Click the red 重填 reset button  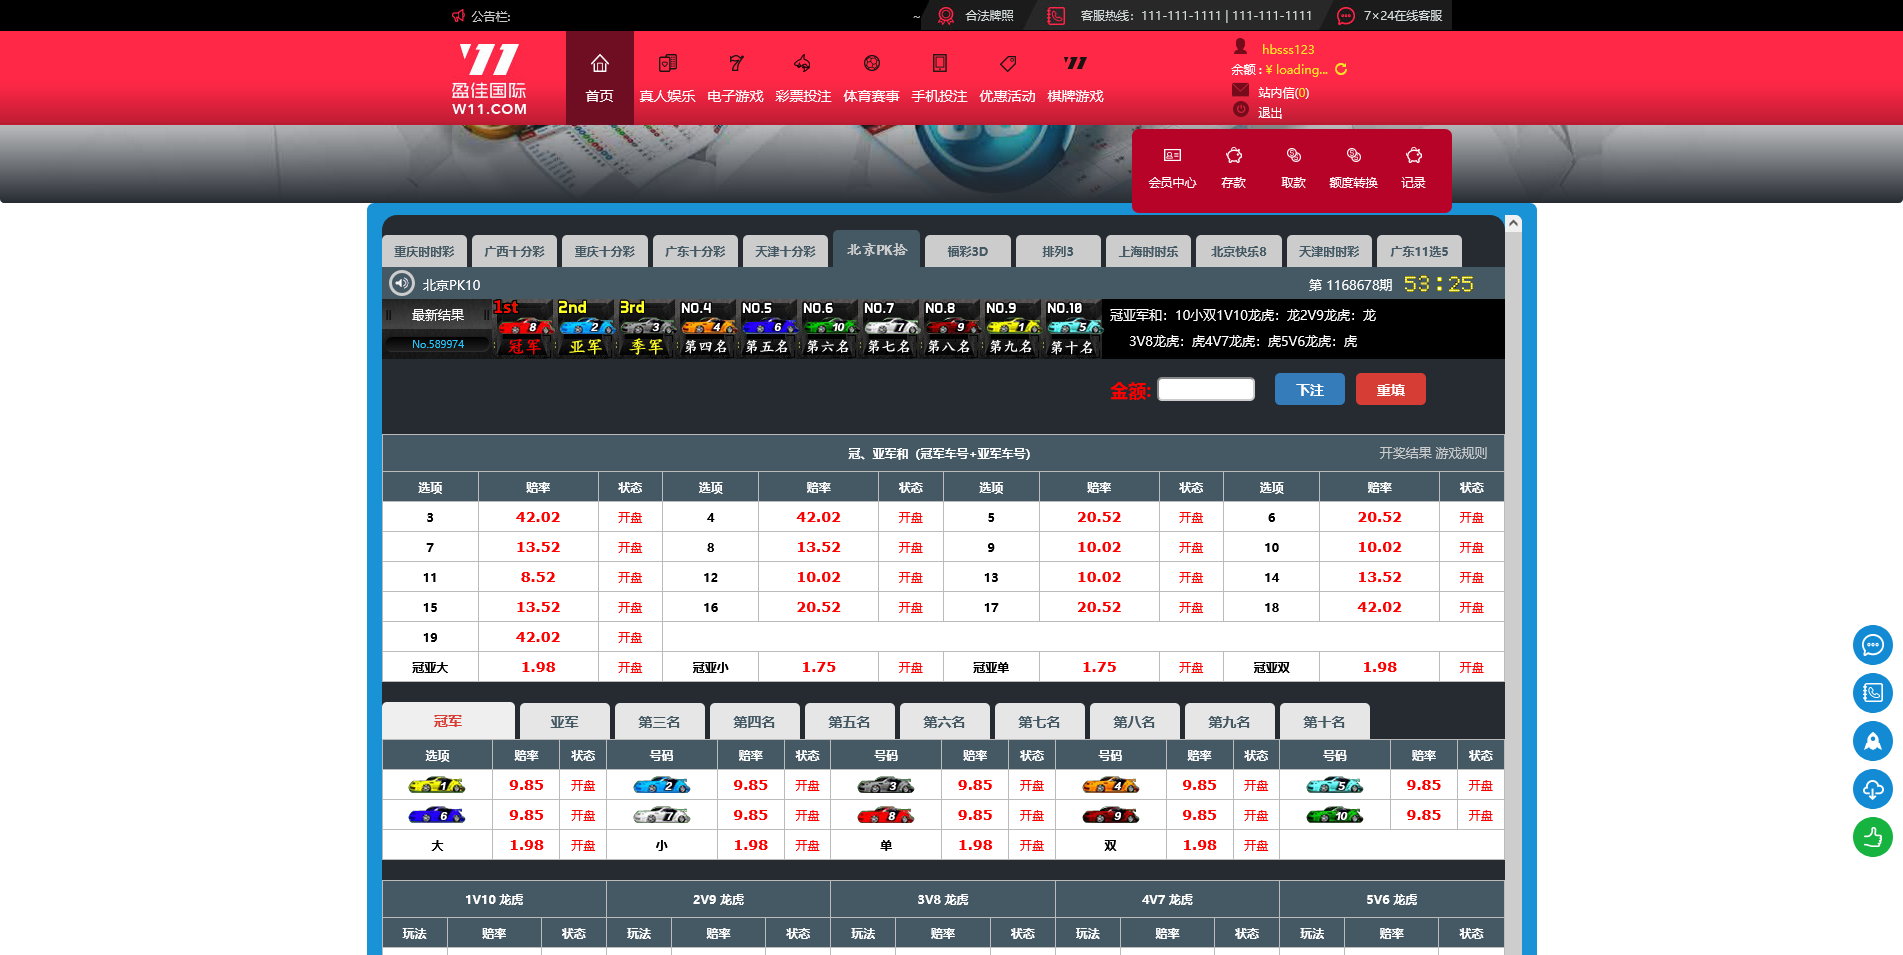pos(1391,389)
